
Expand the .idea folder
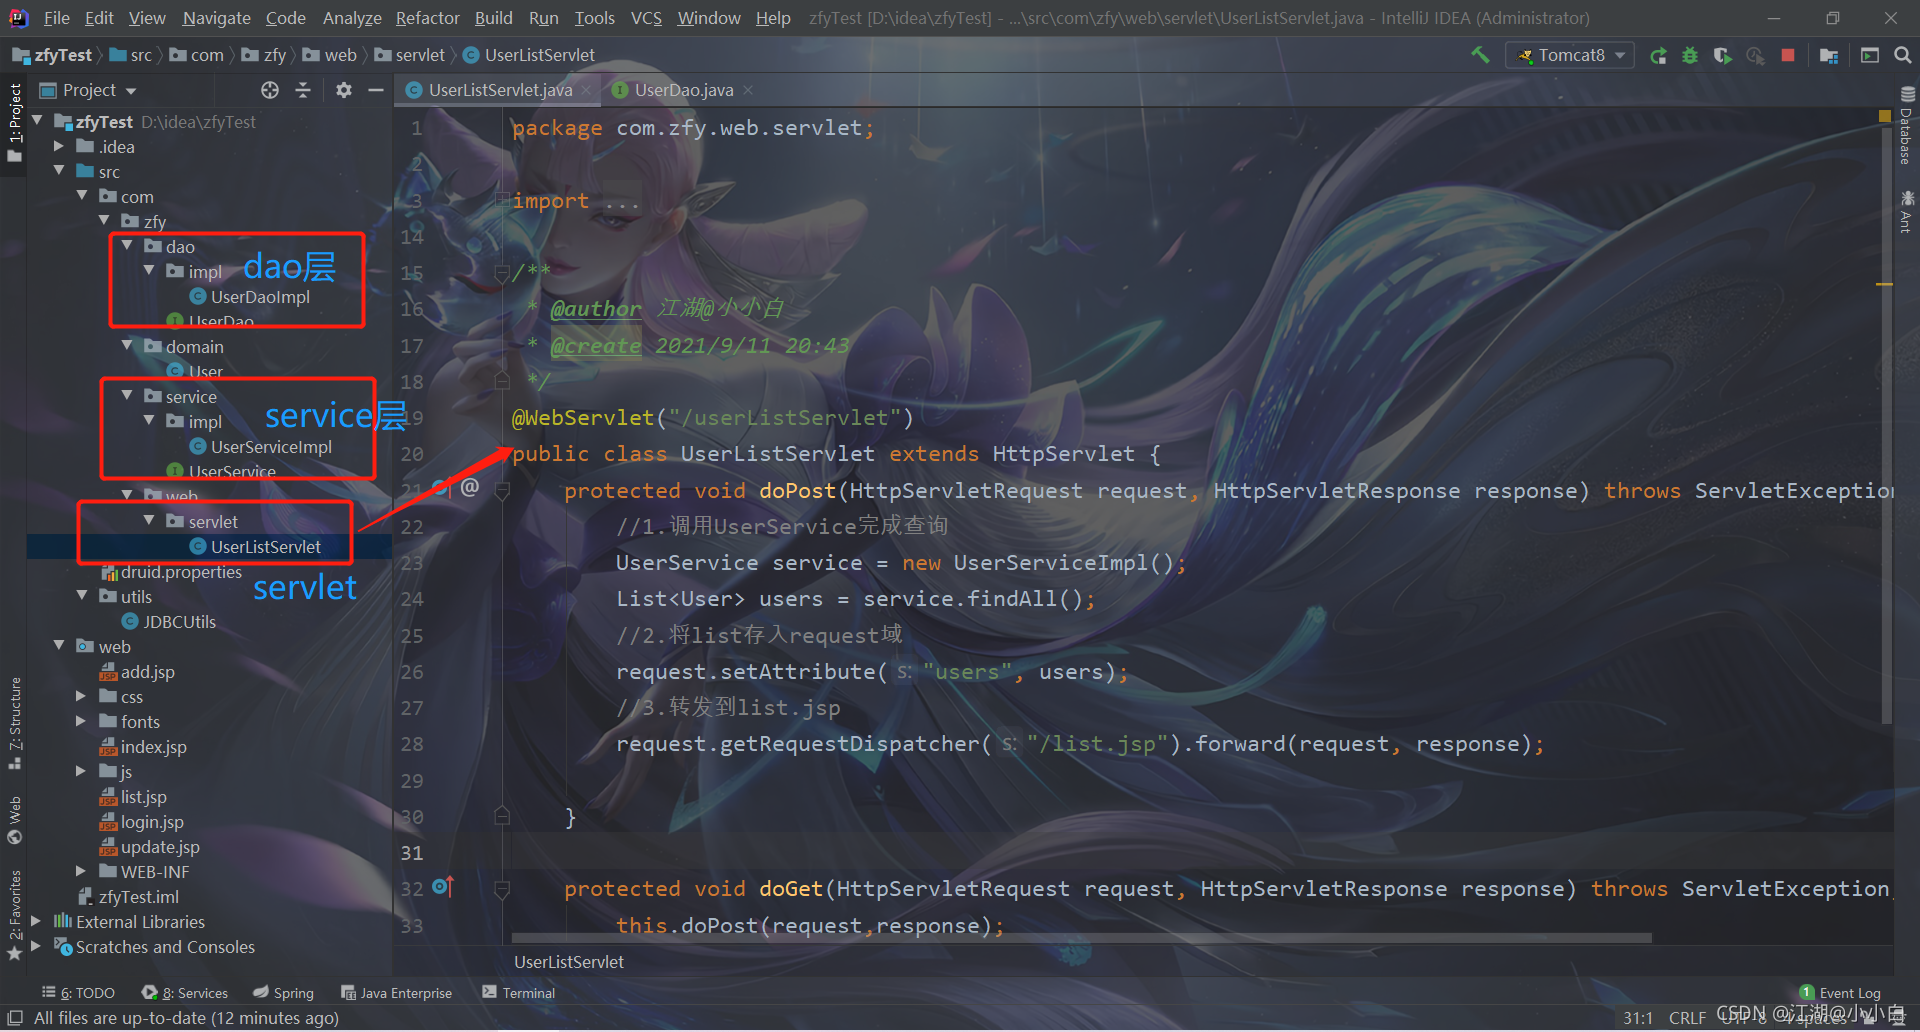[x=59, y=146]
